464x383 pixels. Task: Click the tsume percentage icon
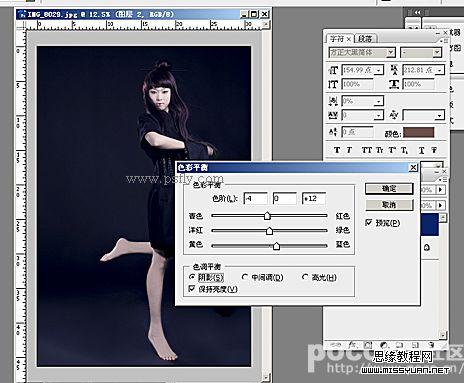click(x=333, y=101)
